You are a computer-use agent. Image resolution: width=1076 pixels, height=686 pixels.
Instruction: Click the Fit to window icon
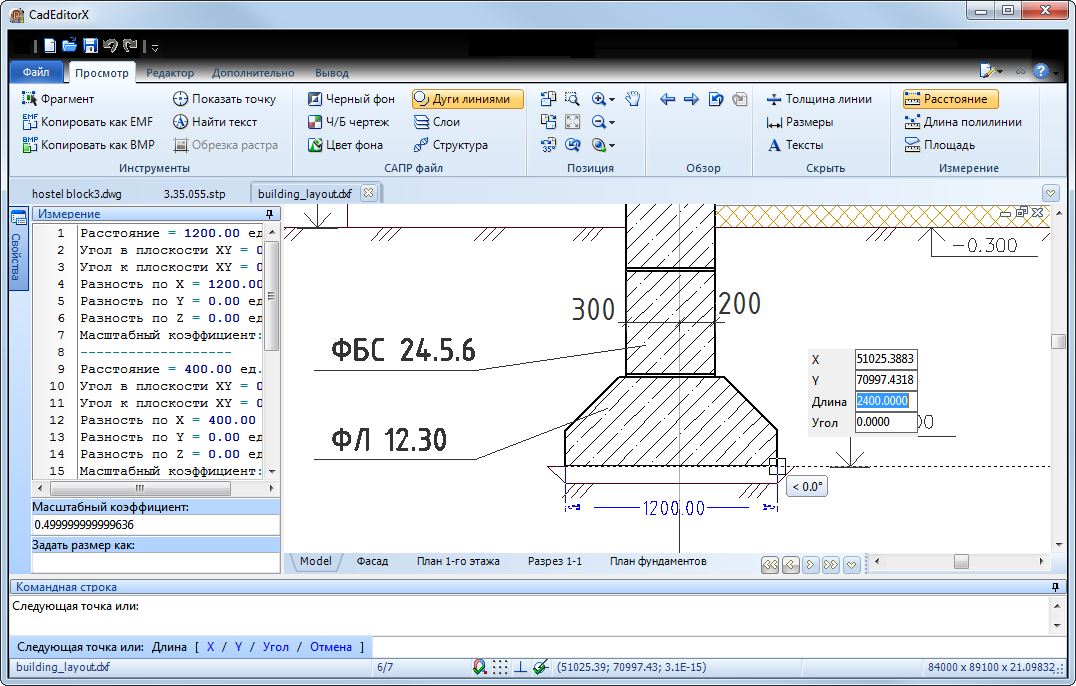(x=572, y=121)
